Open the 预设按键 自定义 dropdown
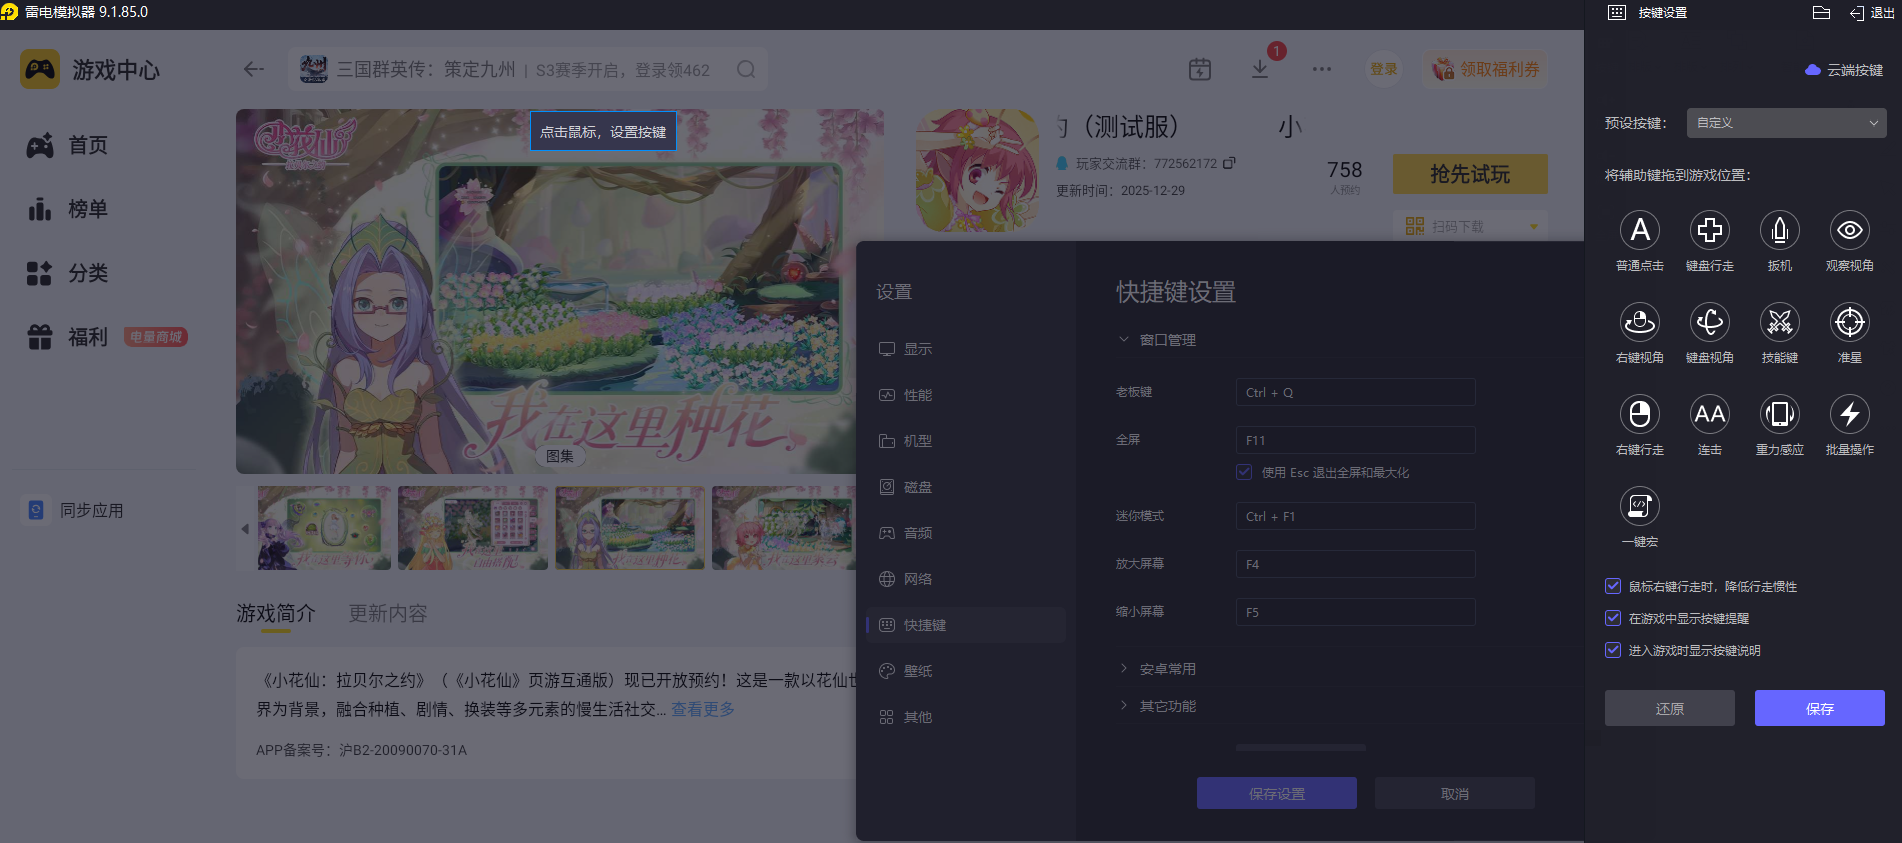 point(1787,123)
